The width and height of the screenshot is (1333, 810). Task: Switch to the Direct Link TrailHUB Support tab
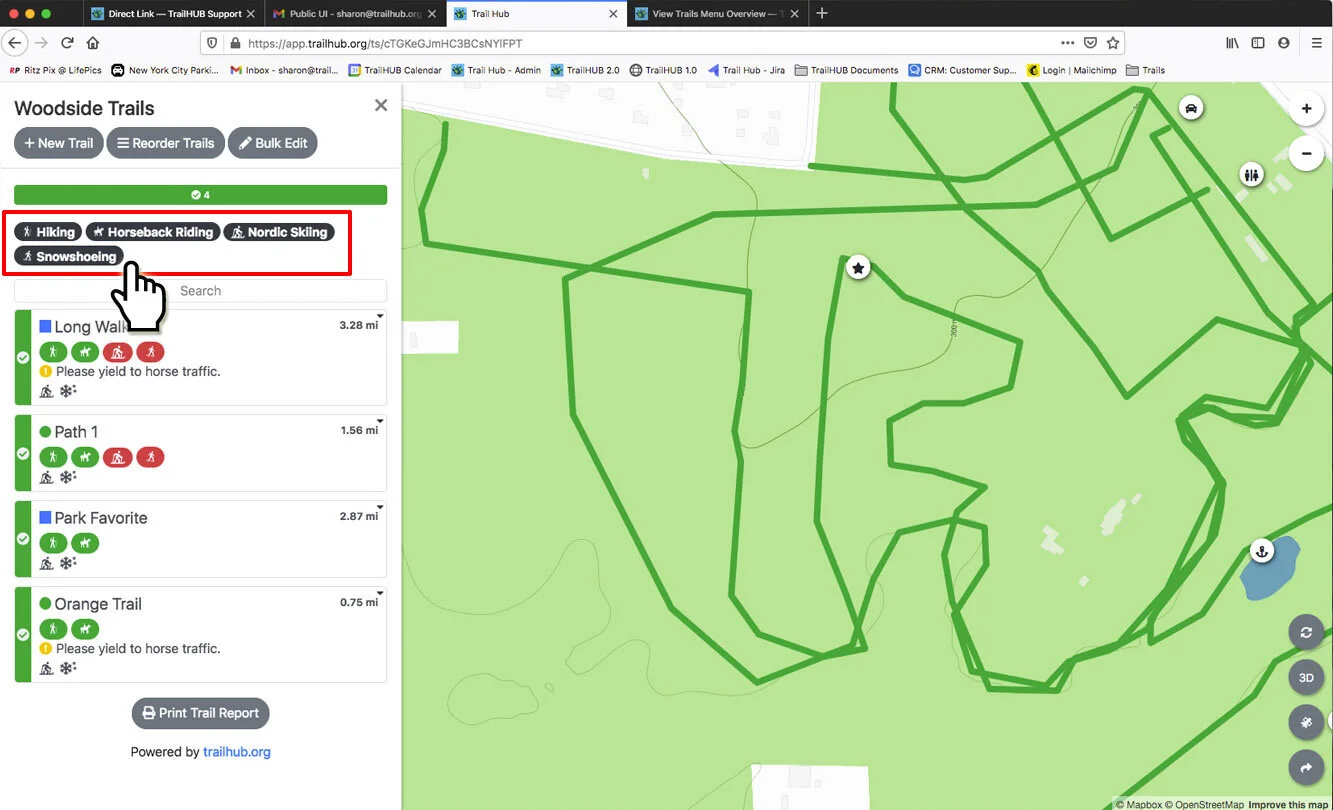click(x=174, y=14)
